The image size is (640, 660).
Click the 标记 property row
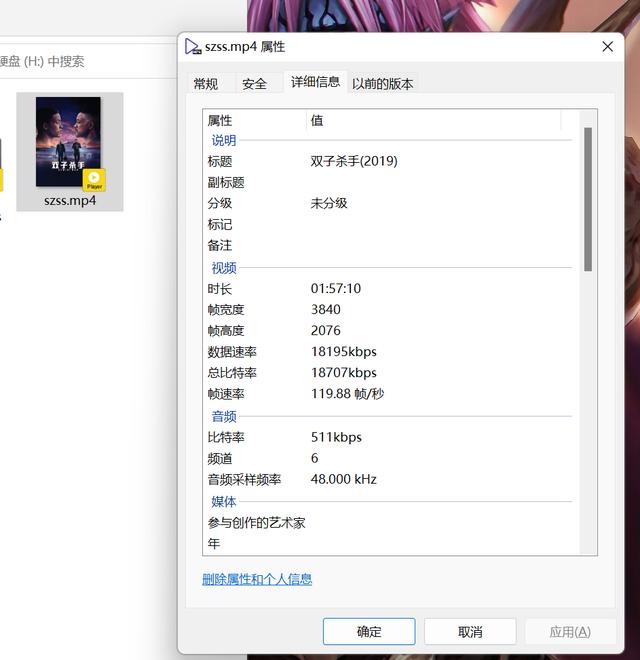(389, 224)
